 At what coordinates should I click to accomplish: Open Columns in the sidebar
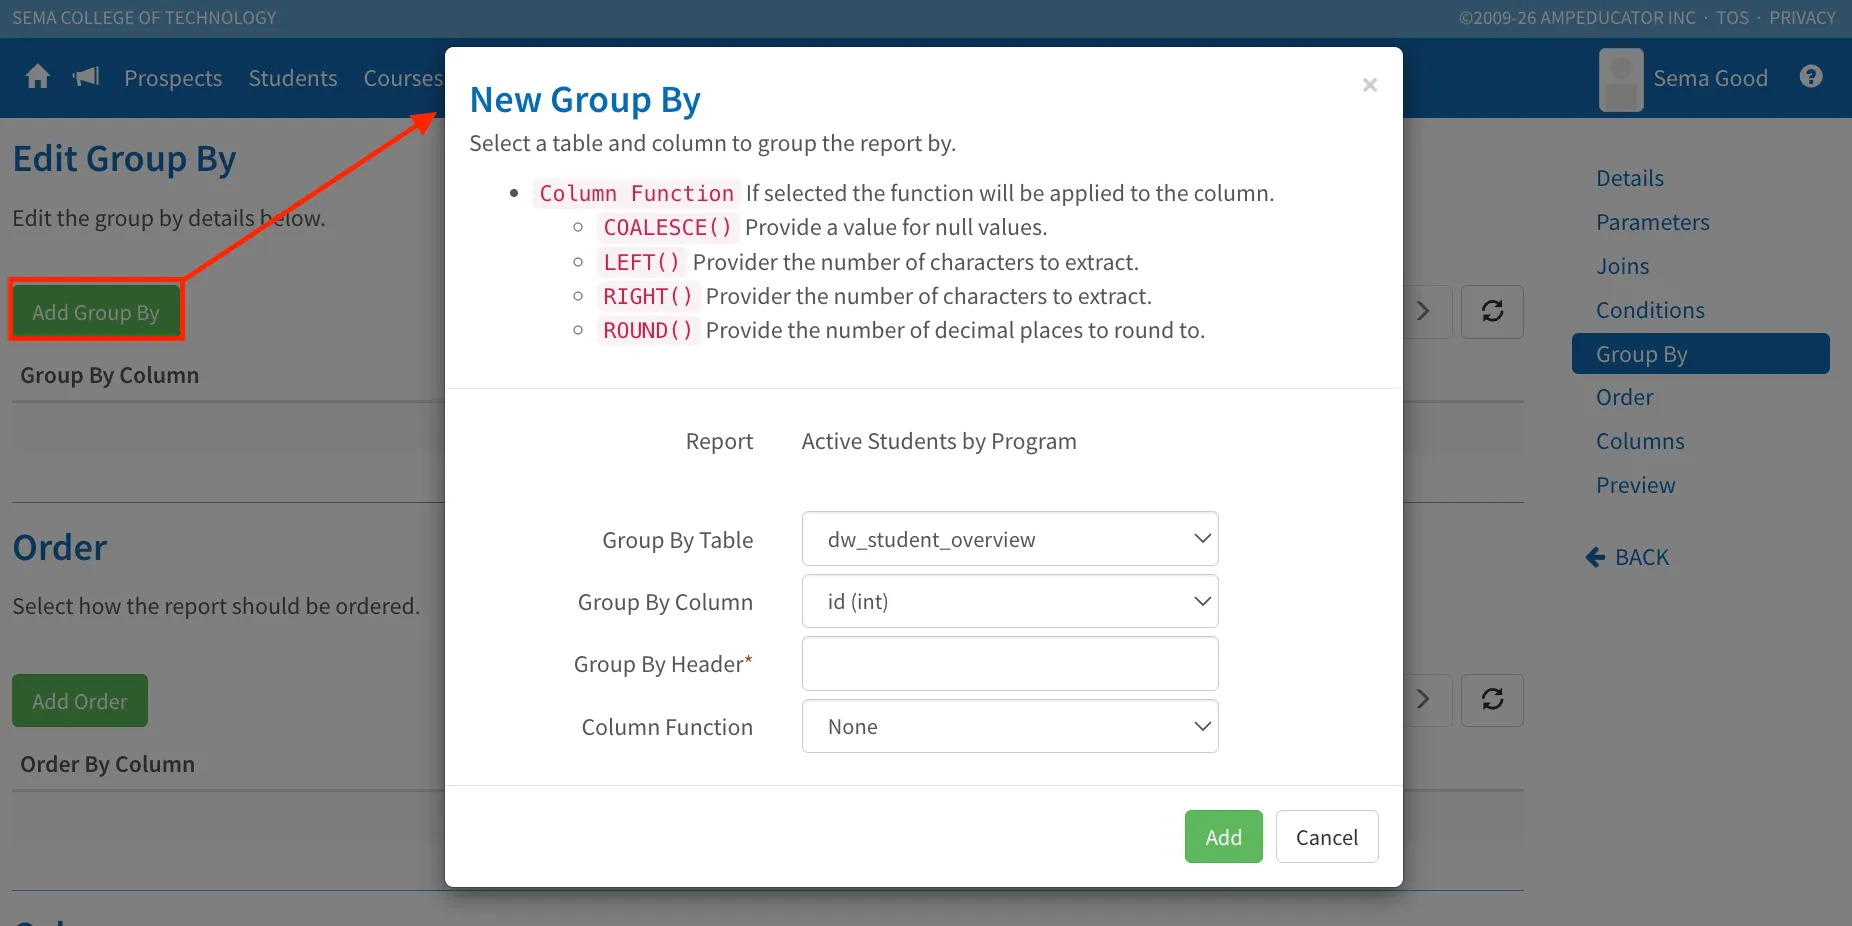coord(1640,441)
